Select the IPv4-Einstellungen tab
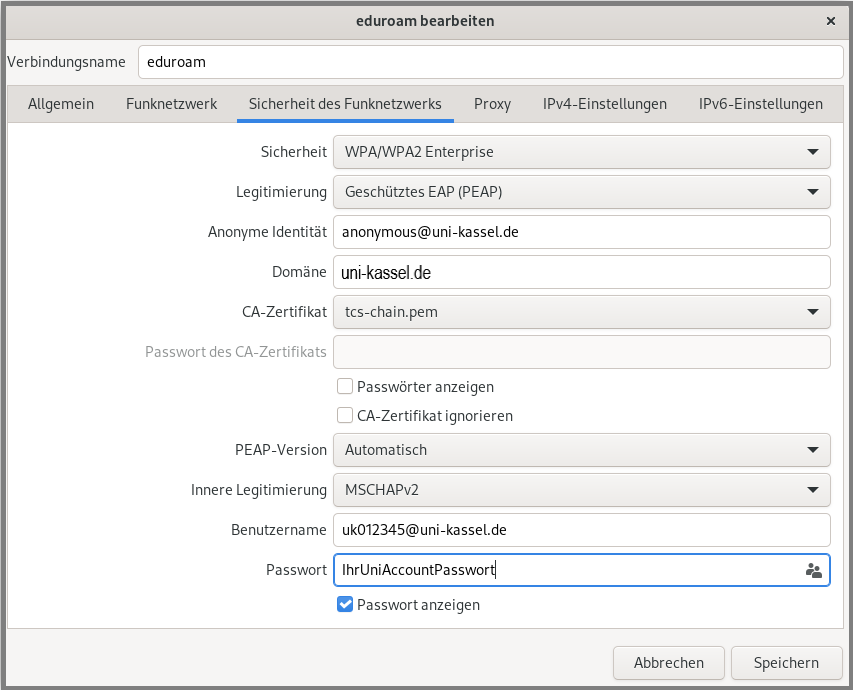This screenshot has height=690, width=853. click(604, 104)
